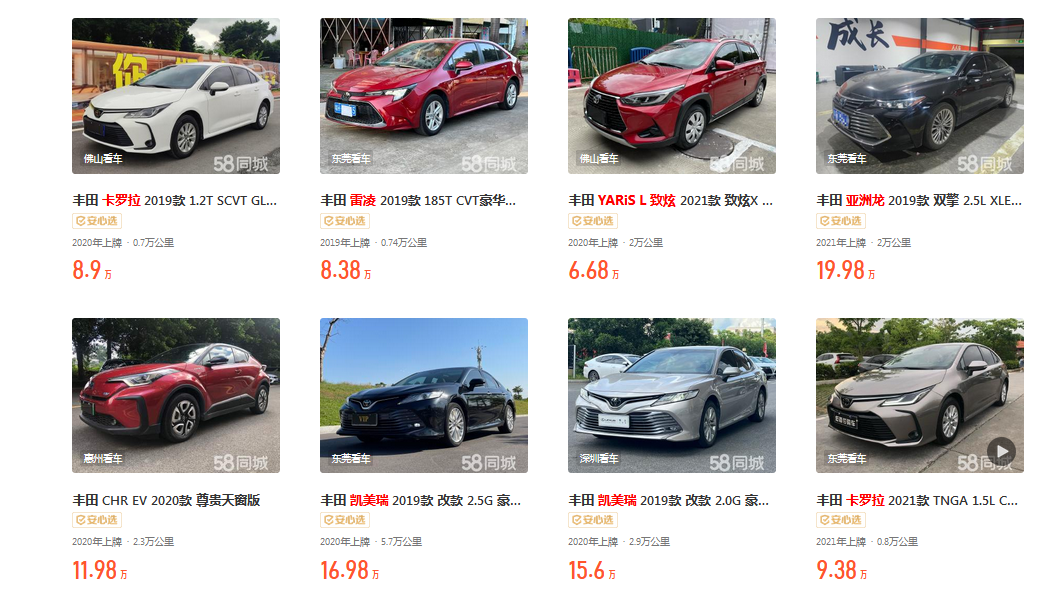The image size is (1056, 594).
Task: Open the black 凯美瑞 2.5G photo
Action: [x=424, y=395]
